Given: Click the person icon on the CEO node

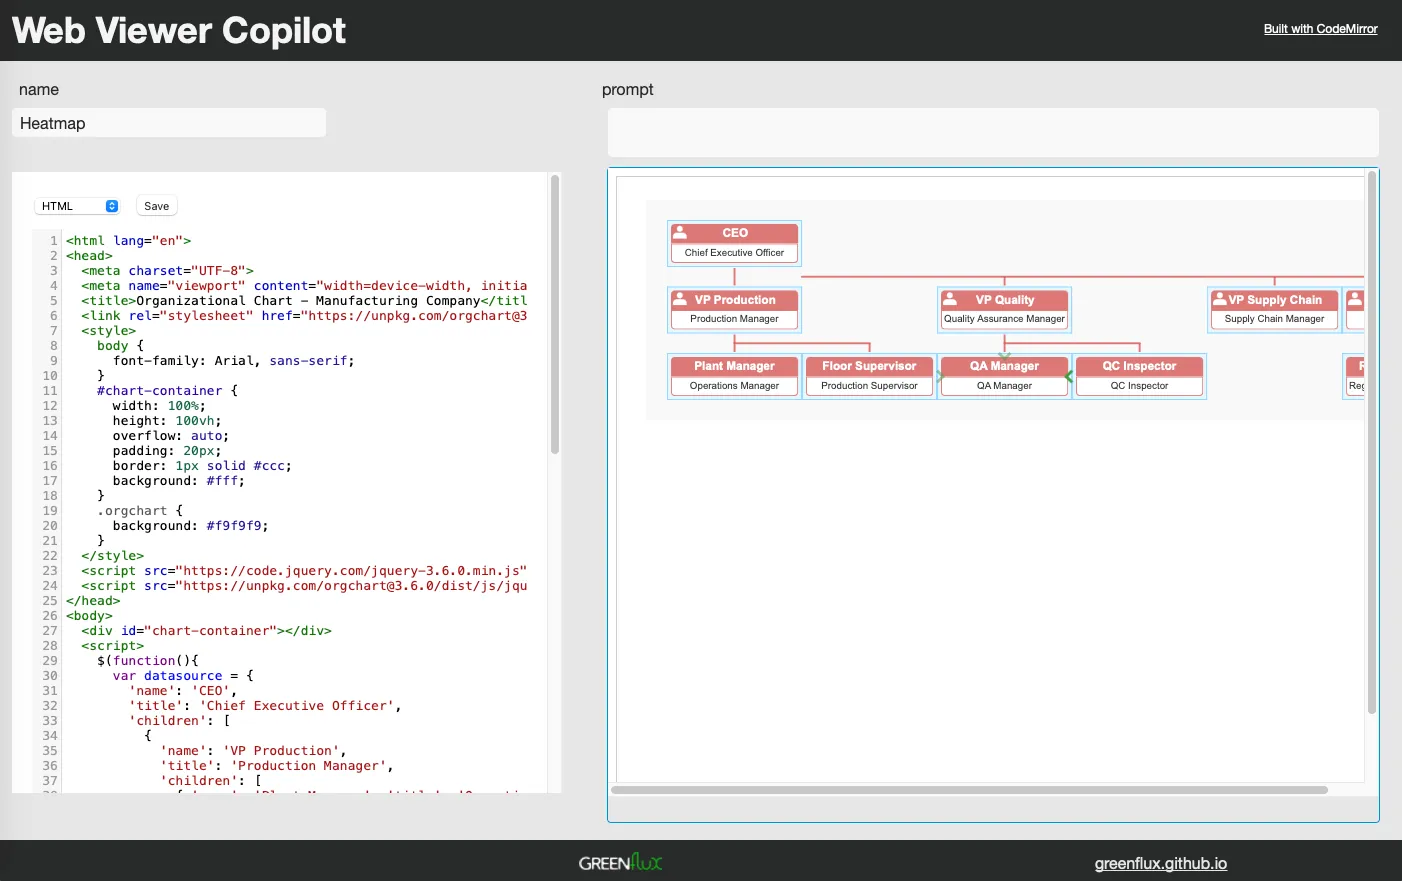Looking at the screenshot, I should tap(680, 232).
